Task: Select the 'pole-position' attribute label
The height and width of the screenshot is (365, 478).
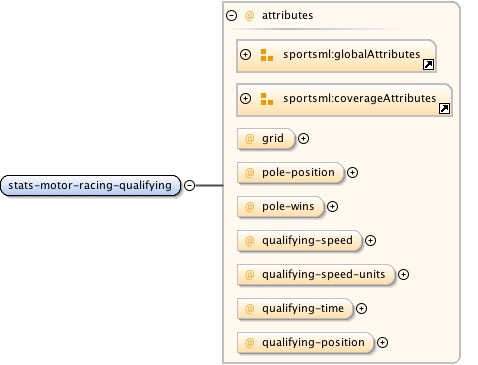Action: 298,173
